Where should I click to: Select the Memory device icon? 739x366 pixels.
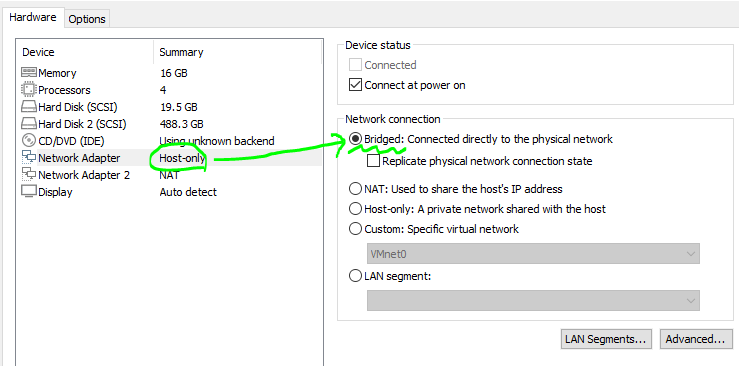29,73
